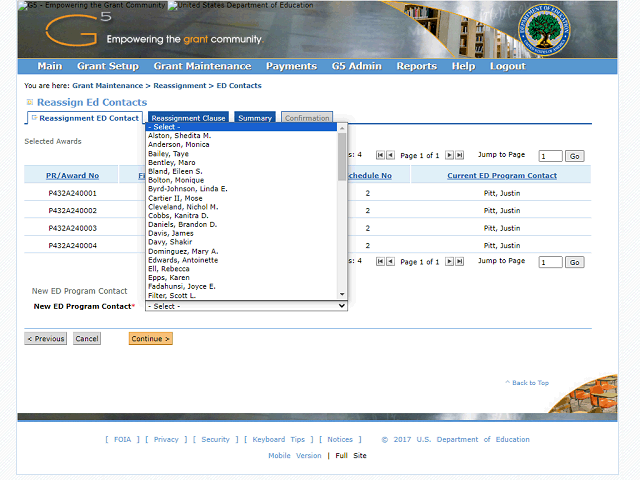Open the Payments menu
The width and height of the screenshot is (640, 480).
291,66
